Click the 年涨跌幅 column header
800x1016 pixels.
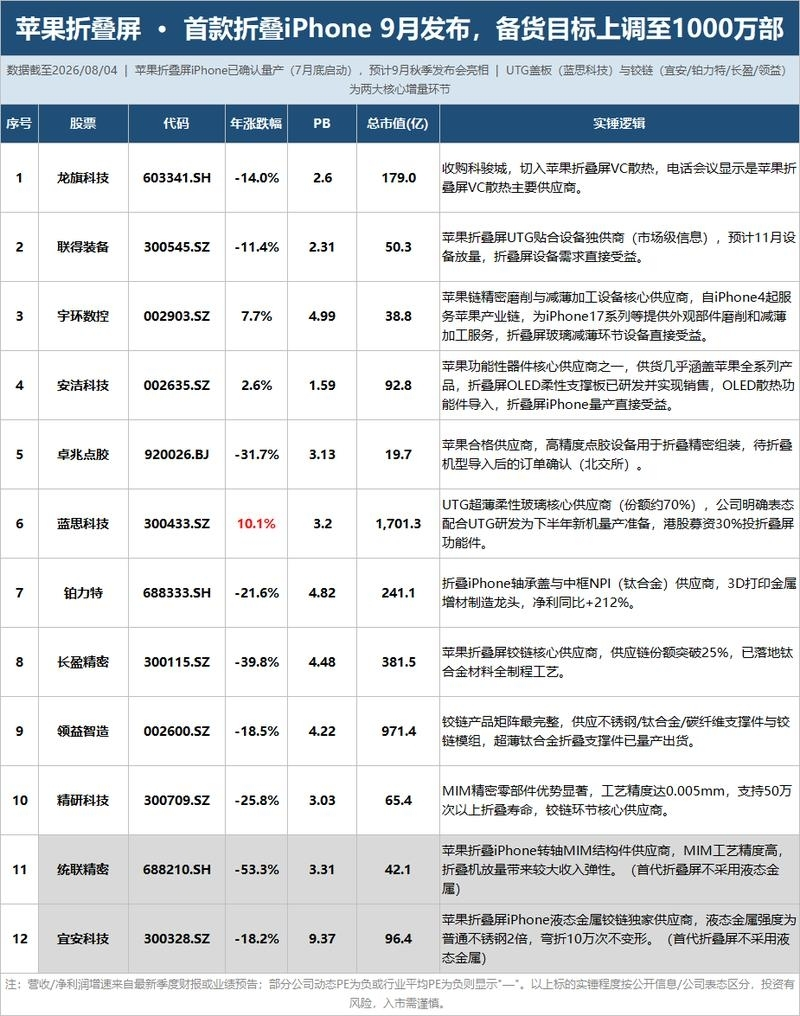click(x=256, y=123)
